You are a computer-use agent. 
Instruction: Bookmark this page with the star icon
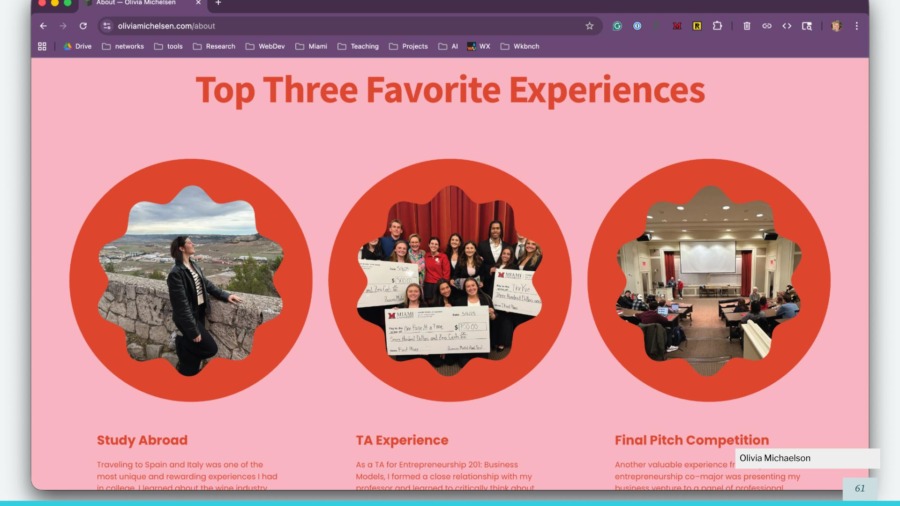point(589,26)
